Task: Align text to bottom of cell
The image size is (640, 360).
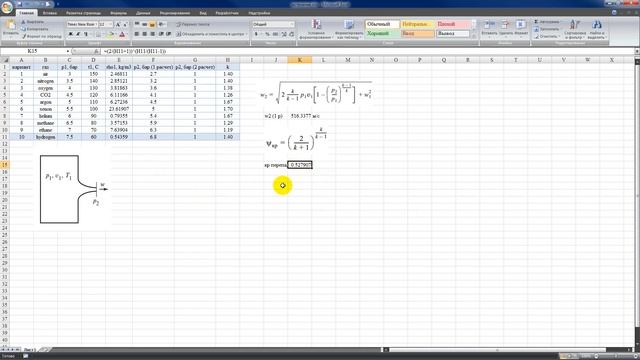Action: [x=152, y=24]
